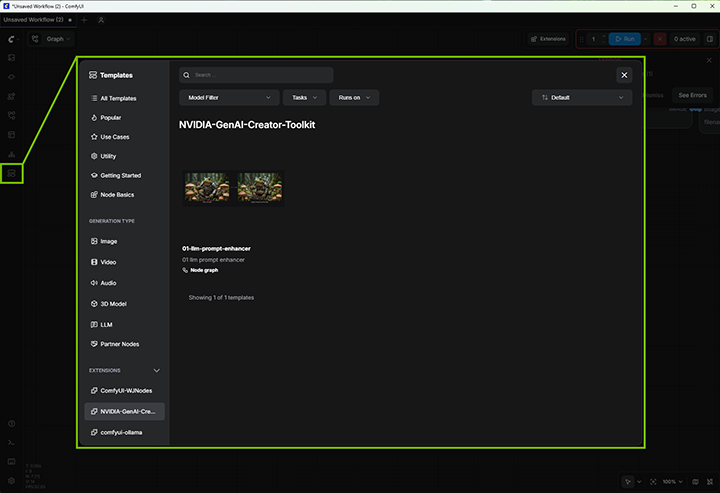The width and height of the screenshot is (720, 493).
Task: Select comfyui-ollama extension
Action: click(124, 432)
